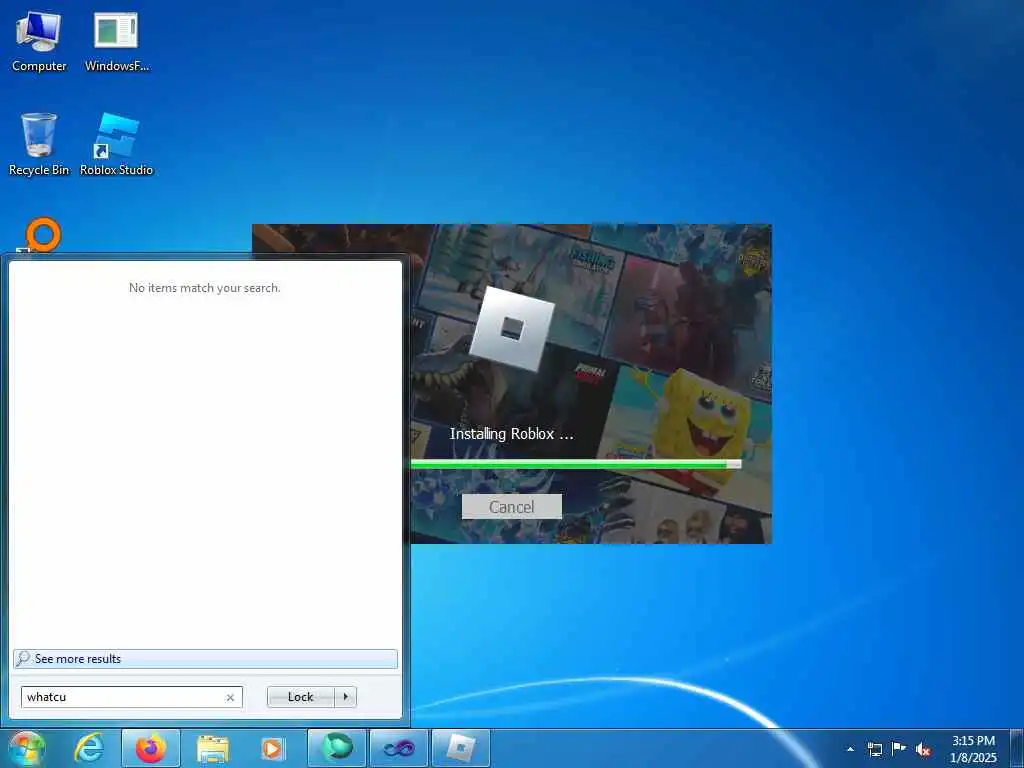Launch the Roblox Studio desktop shortcut

[116, 144]
